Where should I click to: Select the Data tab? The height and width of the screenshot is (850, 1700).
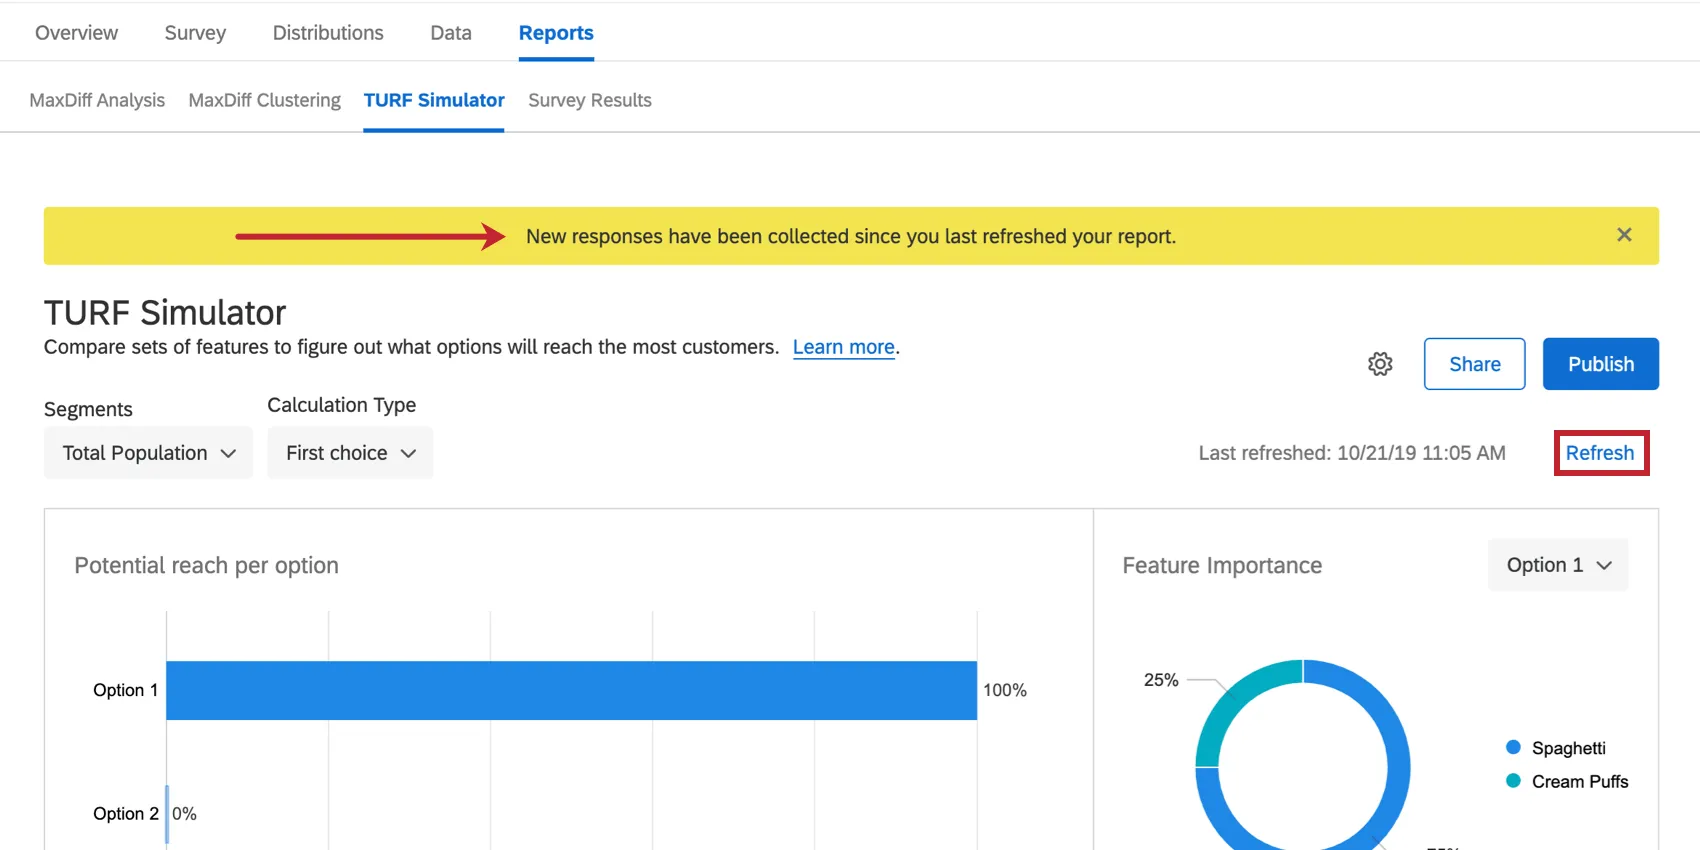[x=451, y=33]
